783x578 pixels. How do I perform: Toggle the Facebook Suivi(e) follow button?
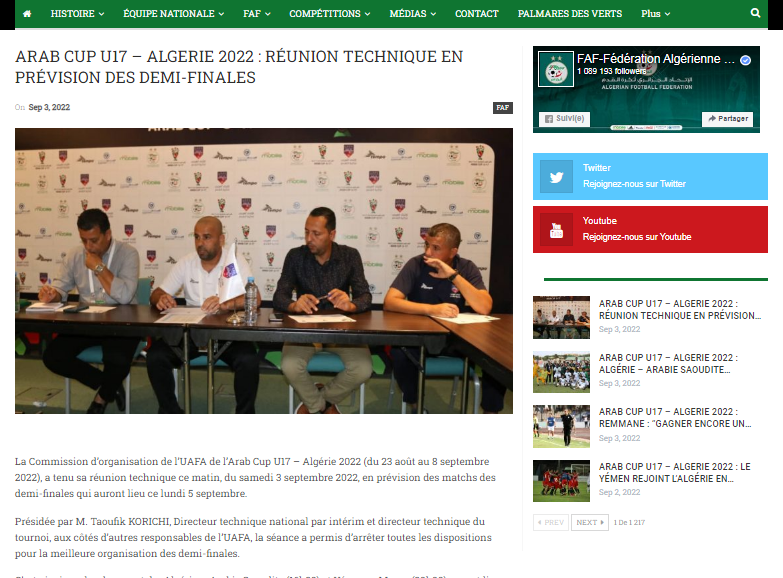tap(564, 119)
